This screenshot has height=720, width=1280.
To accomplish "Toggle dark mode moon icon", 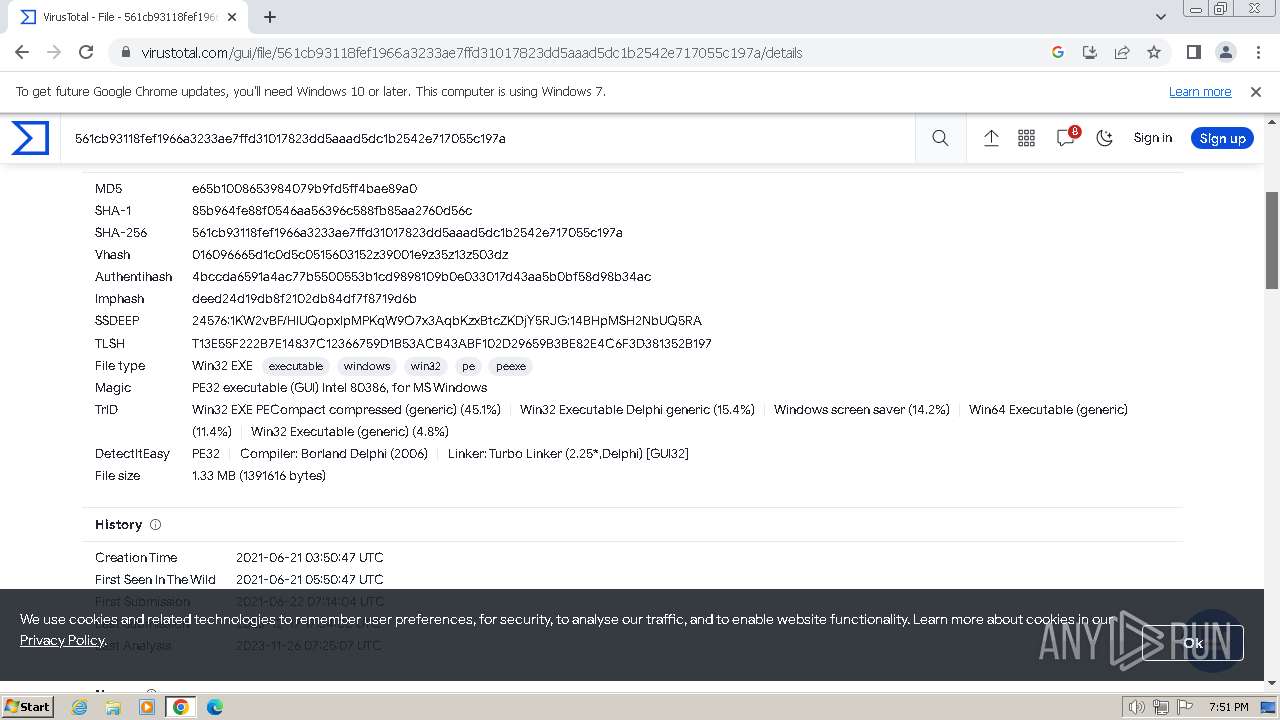I will [1104, 138].
